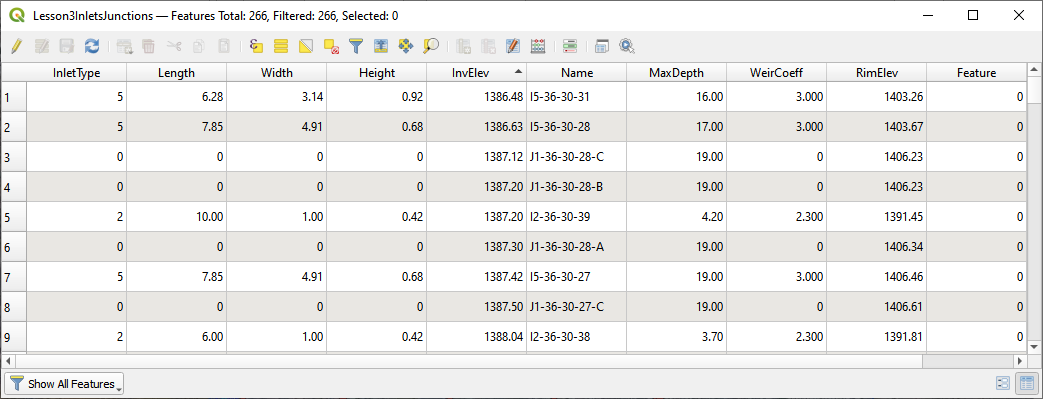This screenshot has width=1043, height=399.
Task: Click the Name cell J1-36-30-27-C
Action: [x=577, y=307]
